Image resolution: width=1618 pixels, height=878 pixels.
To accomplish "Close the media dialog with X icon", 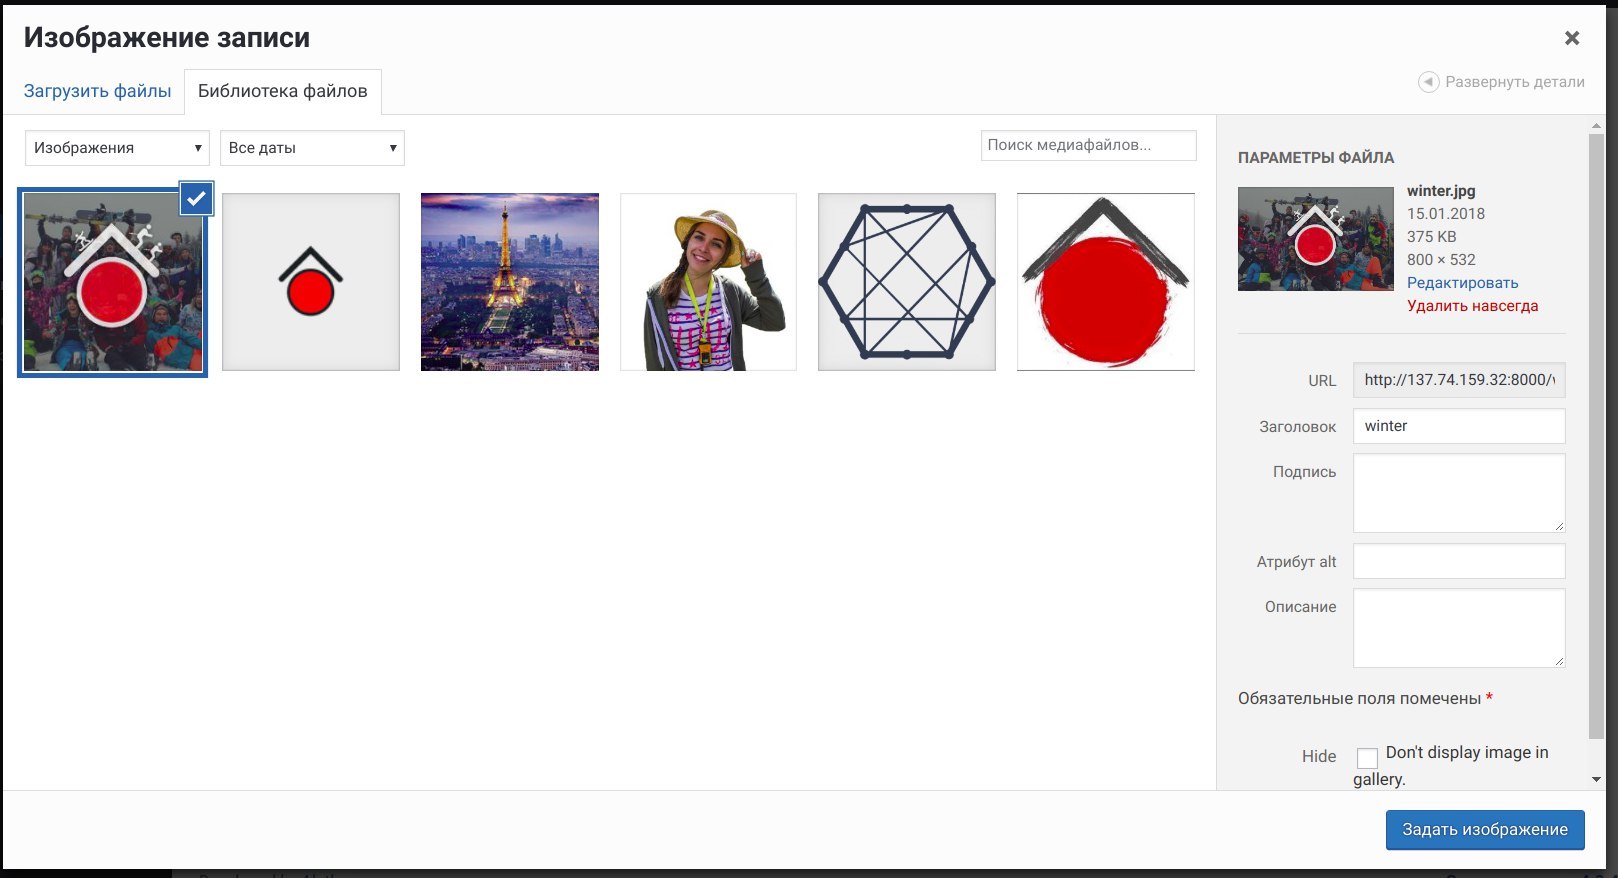I will [1572, 38].
